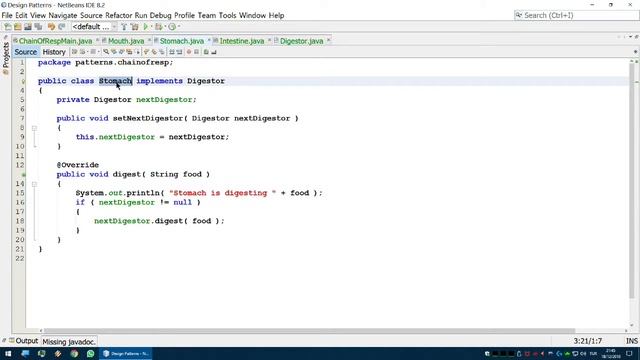Image resolution: width=640 pixels, height=360 pixels.
Task: Click the Find Selection magnifier icon
Action: (106, 52)
